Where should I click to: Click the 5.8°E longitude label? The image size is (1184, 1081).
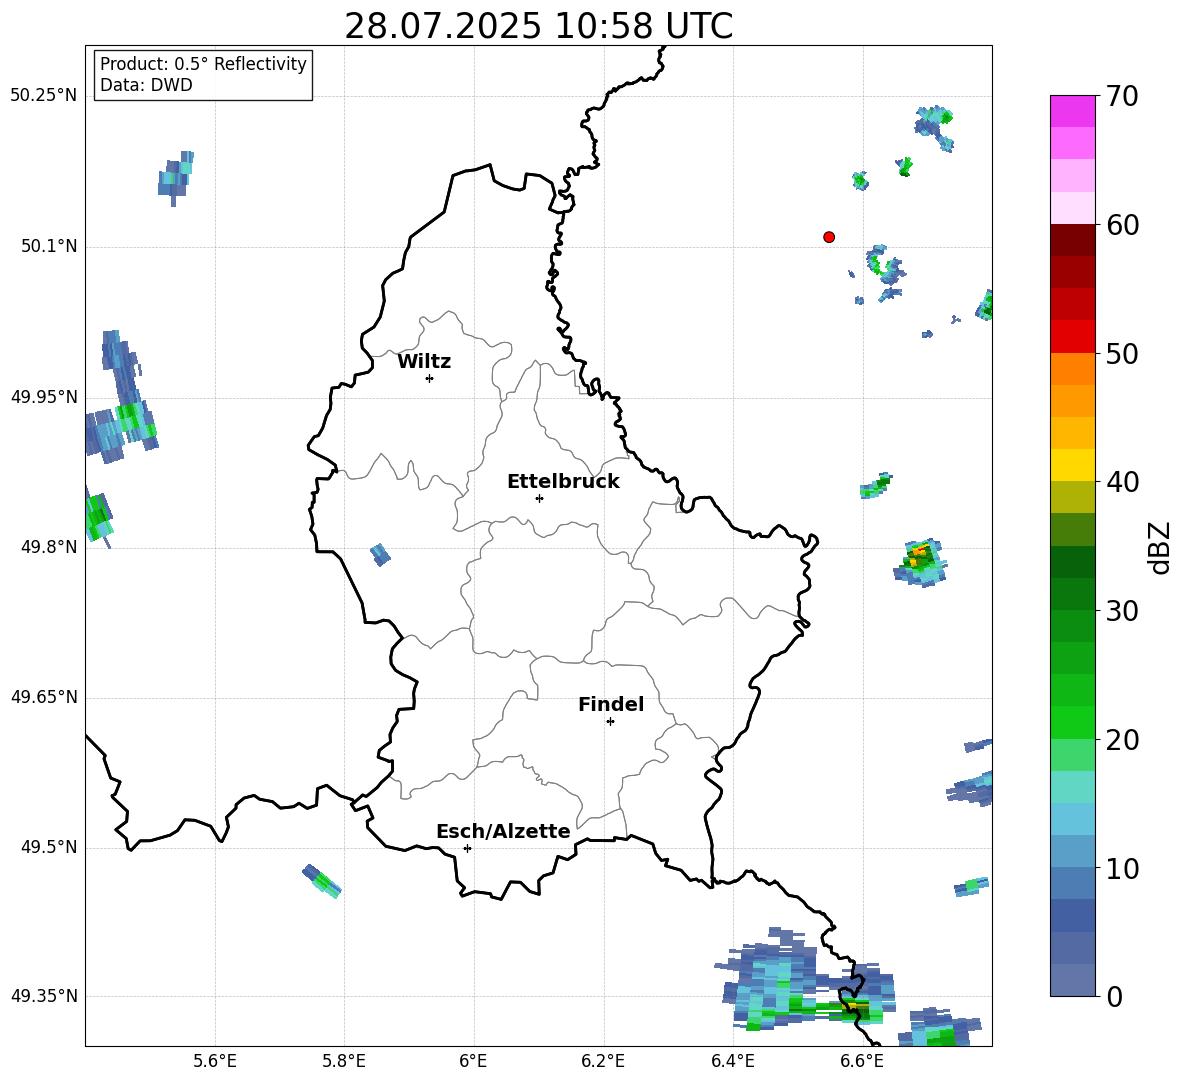pyautogui.click(x=344, y=1061)
